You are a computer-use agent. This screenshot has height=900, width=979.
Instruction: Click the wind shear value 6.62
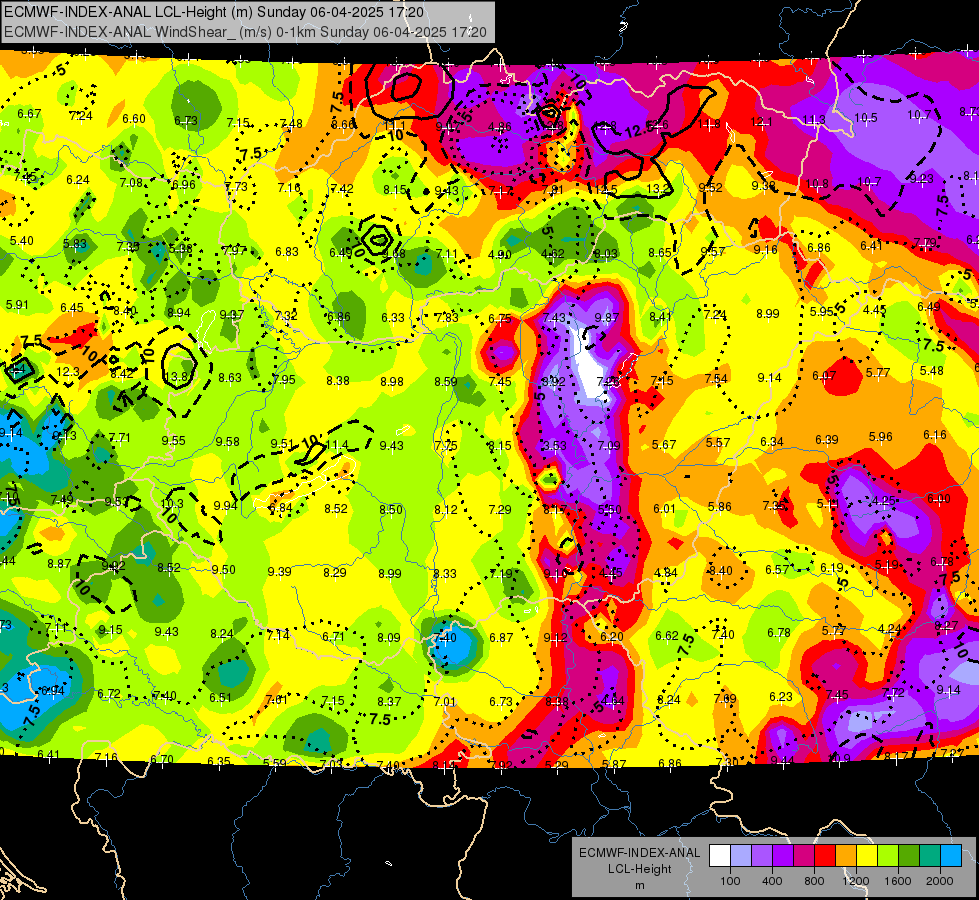point(667,635)
